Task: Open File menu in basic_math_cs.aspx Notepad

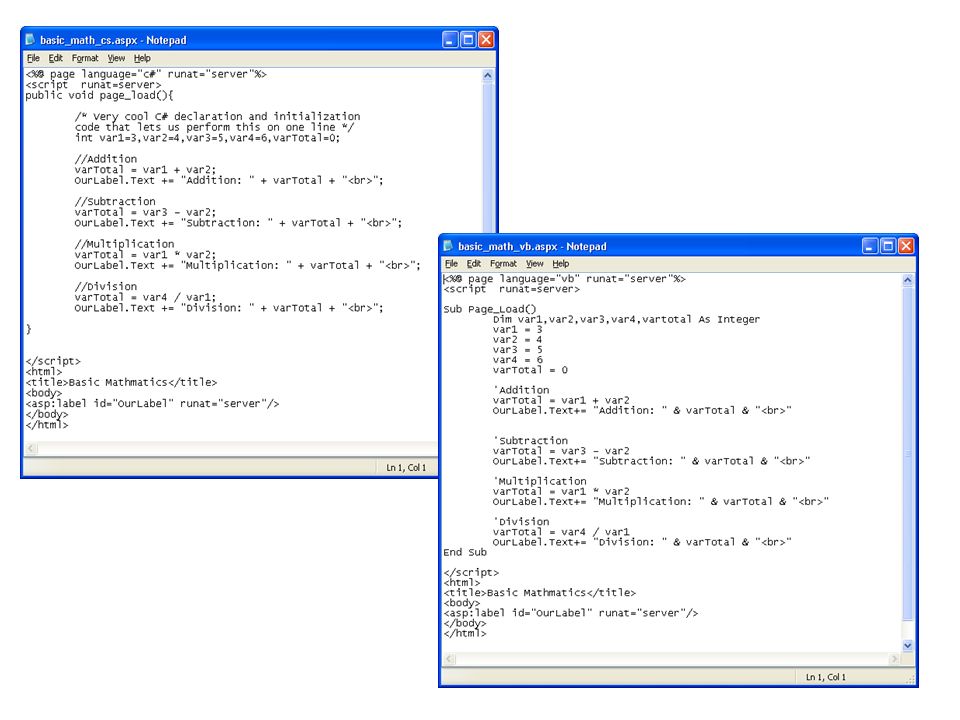Action: tap(33, 58)
